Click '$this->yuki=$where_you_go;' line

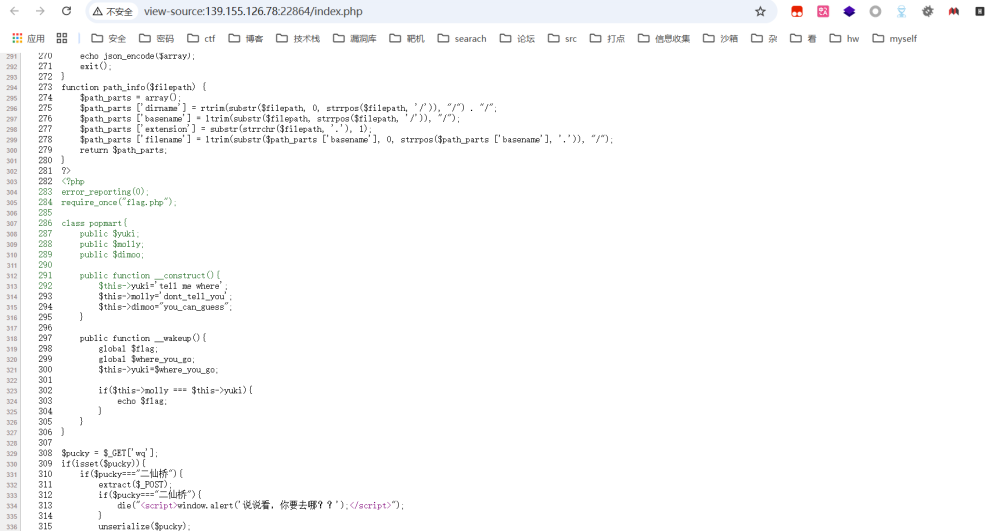click(x=158, y=370)
